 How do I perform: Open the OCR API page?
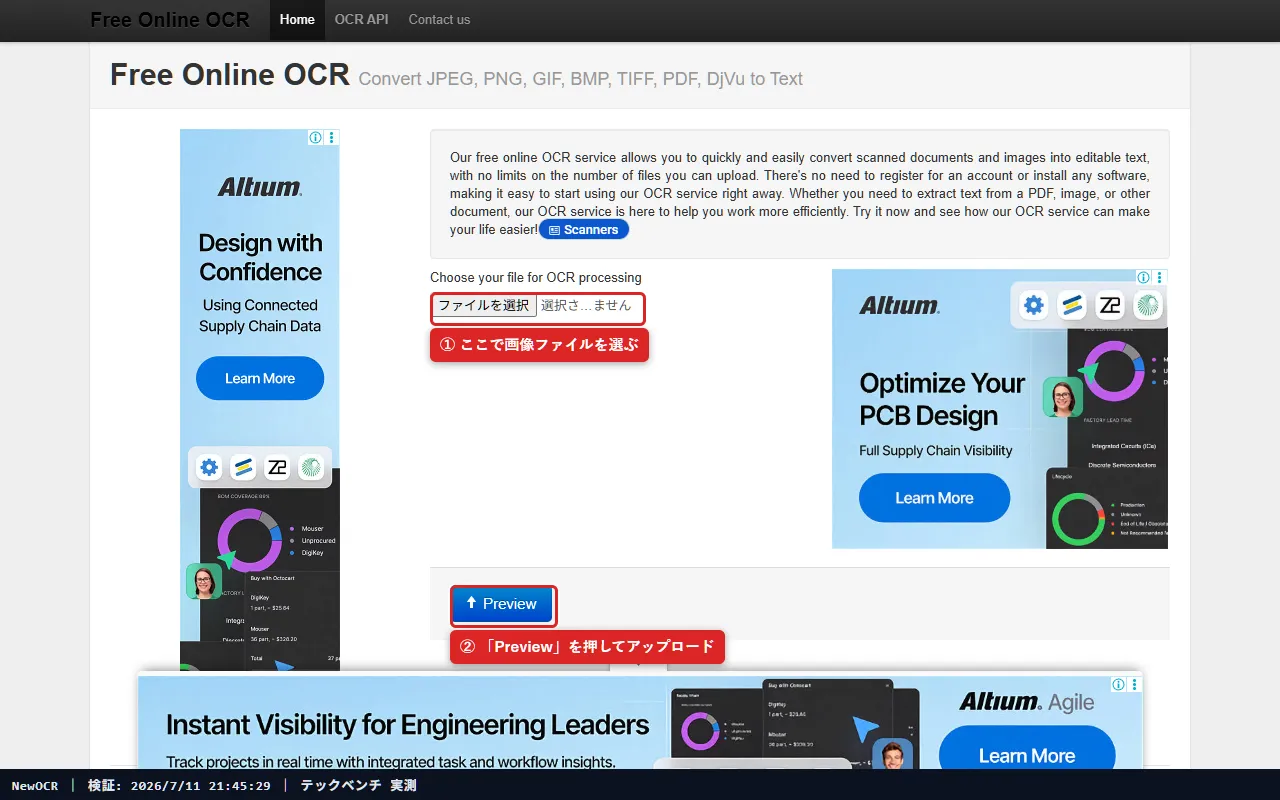tap(362, 20)
